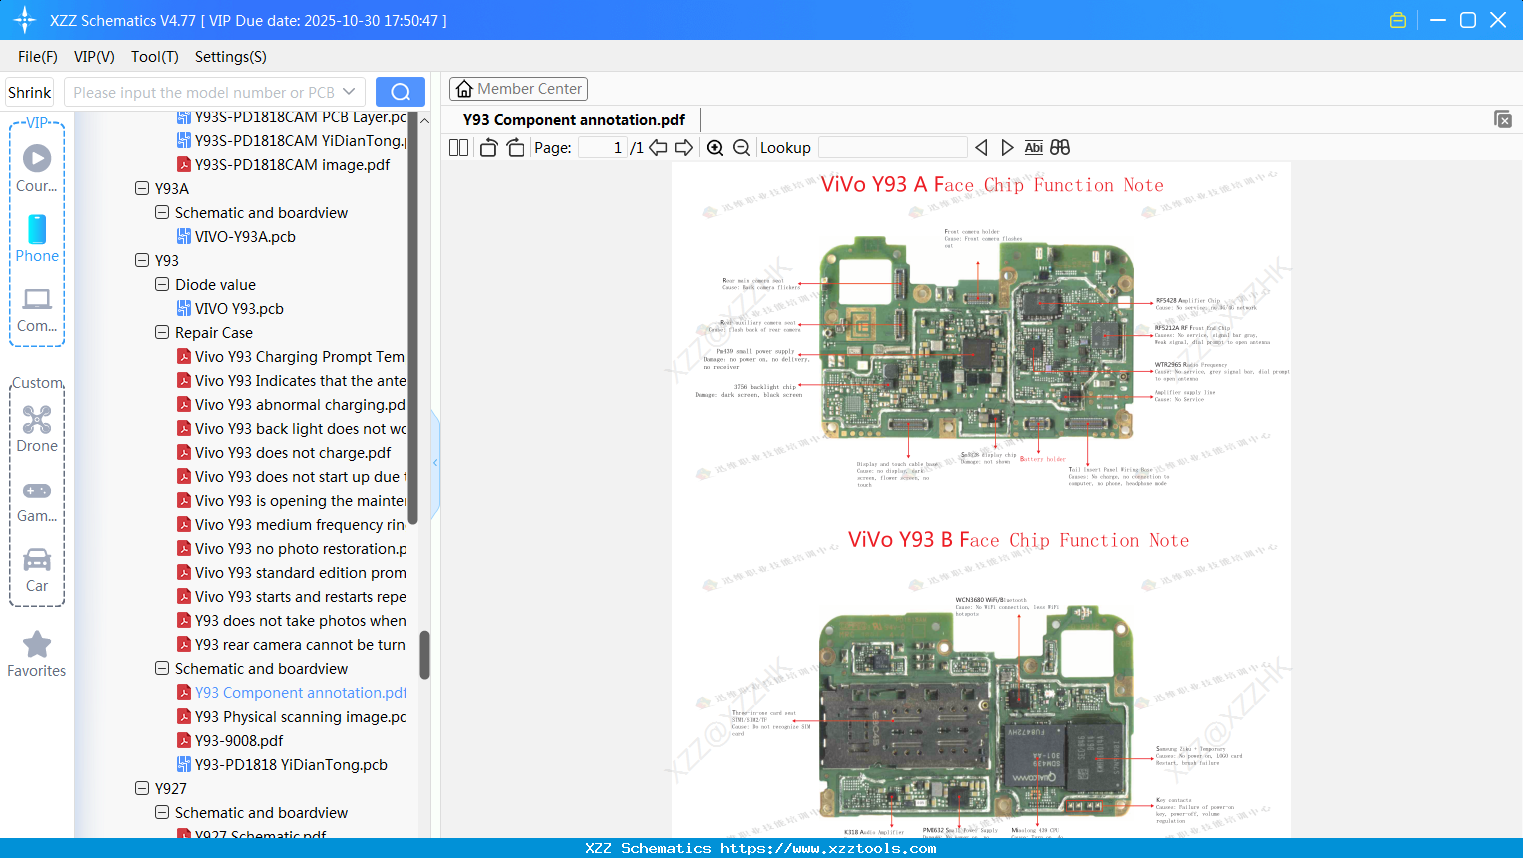Switch to Y93 Component annotation.pdf tab
This screenshot has height=858, width=1523.
570,119
